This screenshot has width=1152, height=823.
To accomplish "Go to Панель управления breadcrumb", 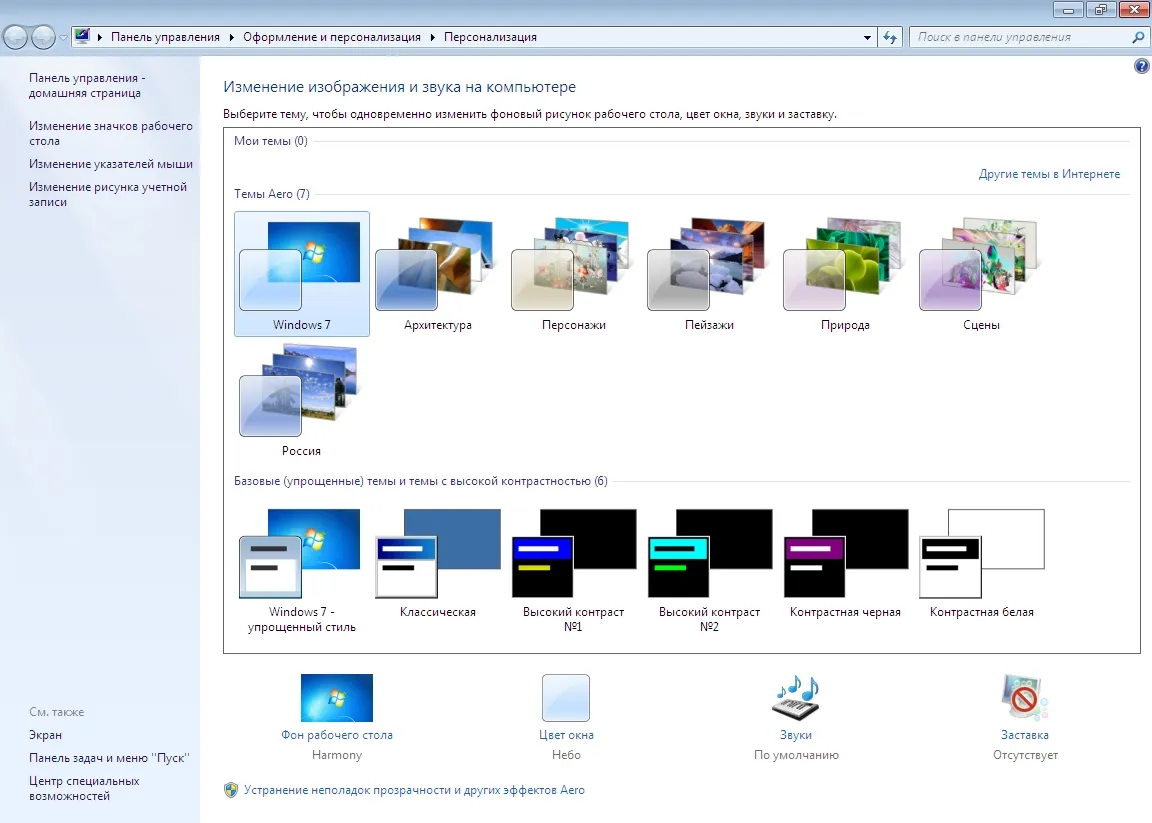I will pyautogui.click(x=165, y=37).
